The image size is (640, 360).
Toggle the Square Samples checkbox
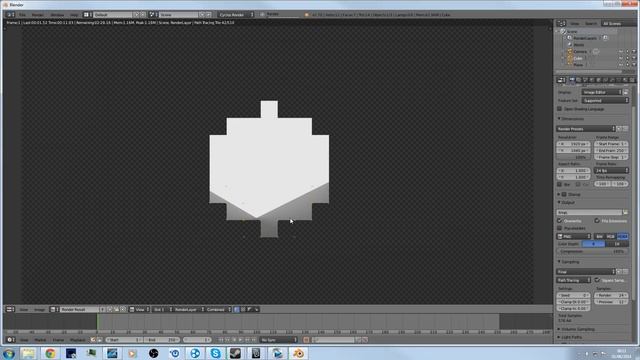(x=597, y=280)
